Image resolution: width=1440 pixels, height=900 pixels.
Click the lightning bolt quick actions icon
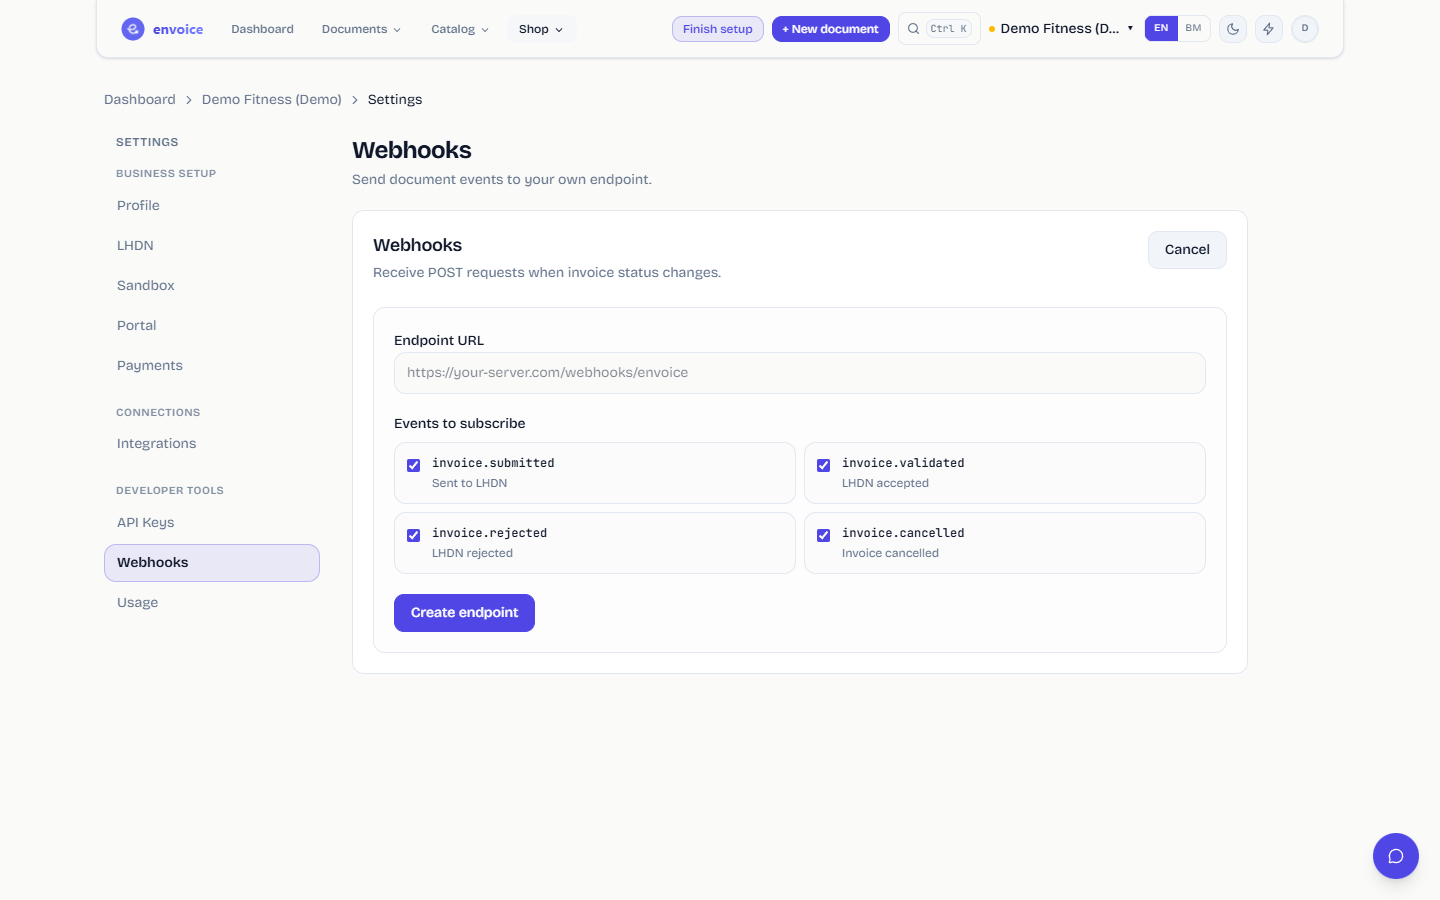[1269, 29]
